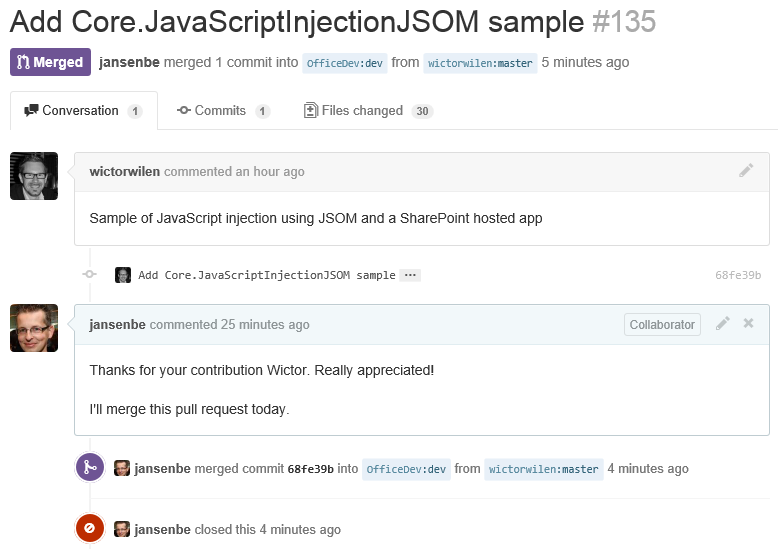778x549 pixels.
Task: Switch to the Commits tab
Action: 223,111
